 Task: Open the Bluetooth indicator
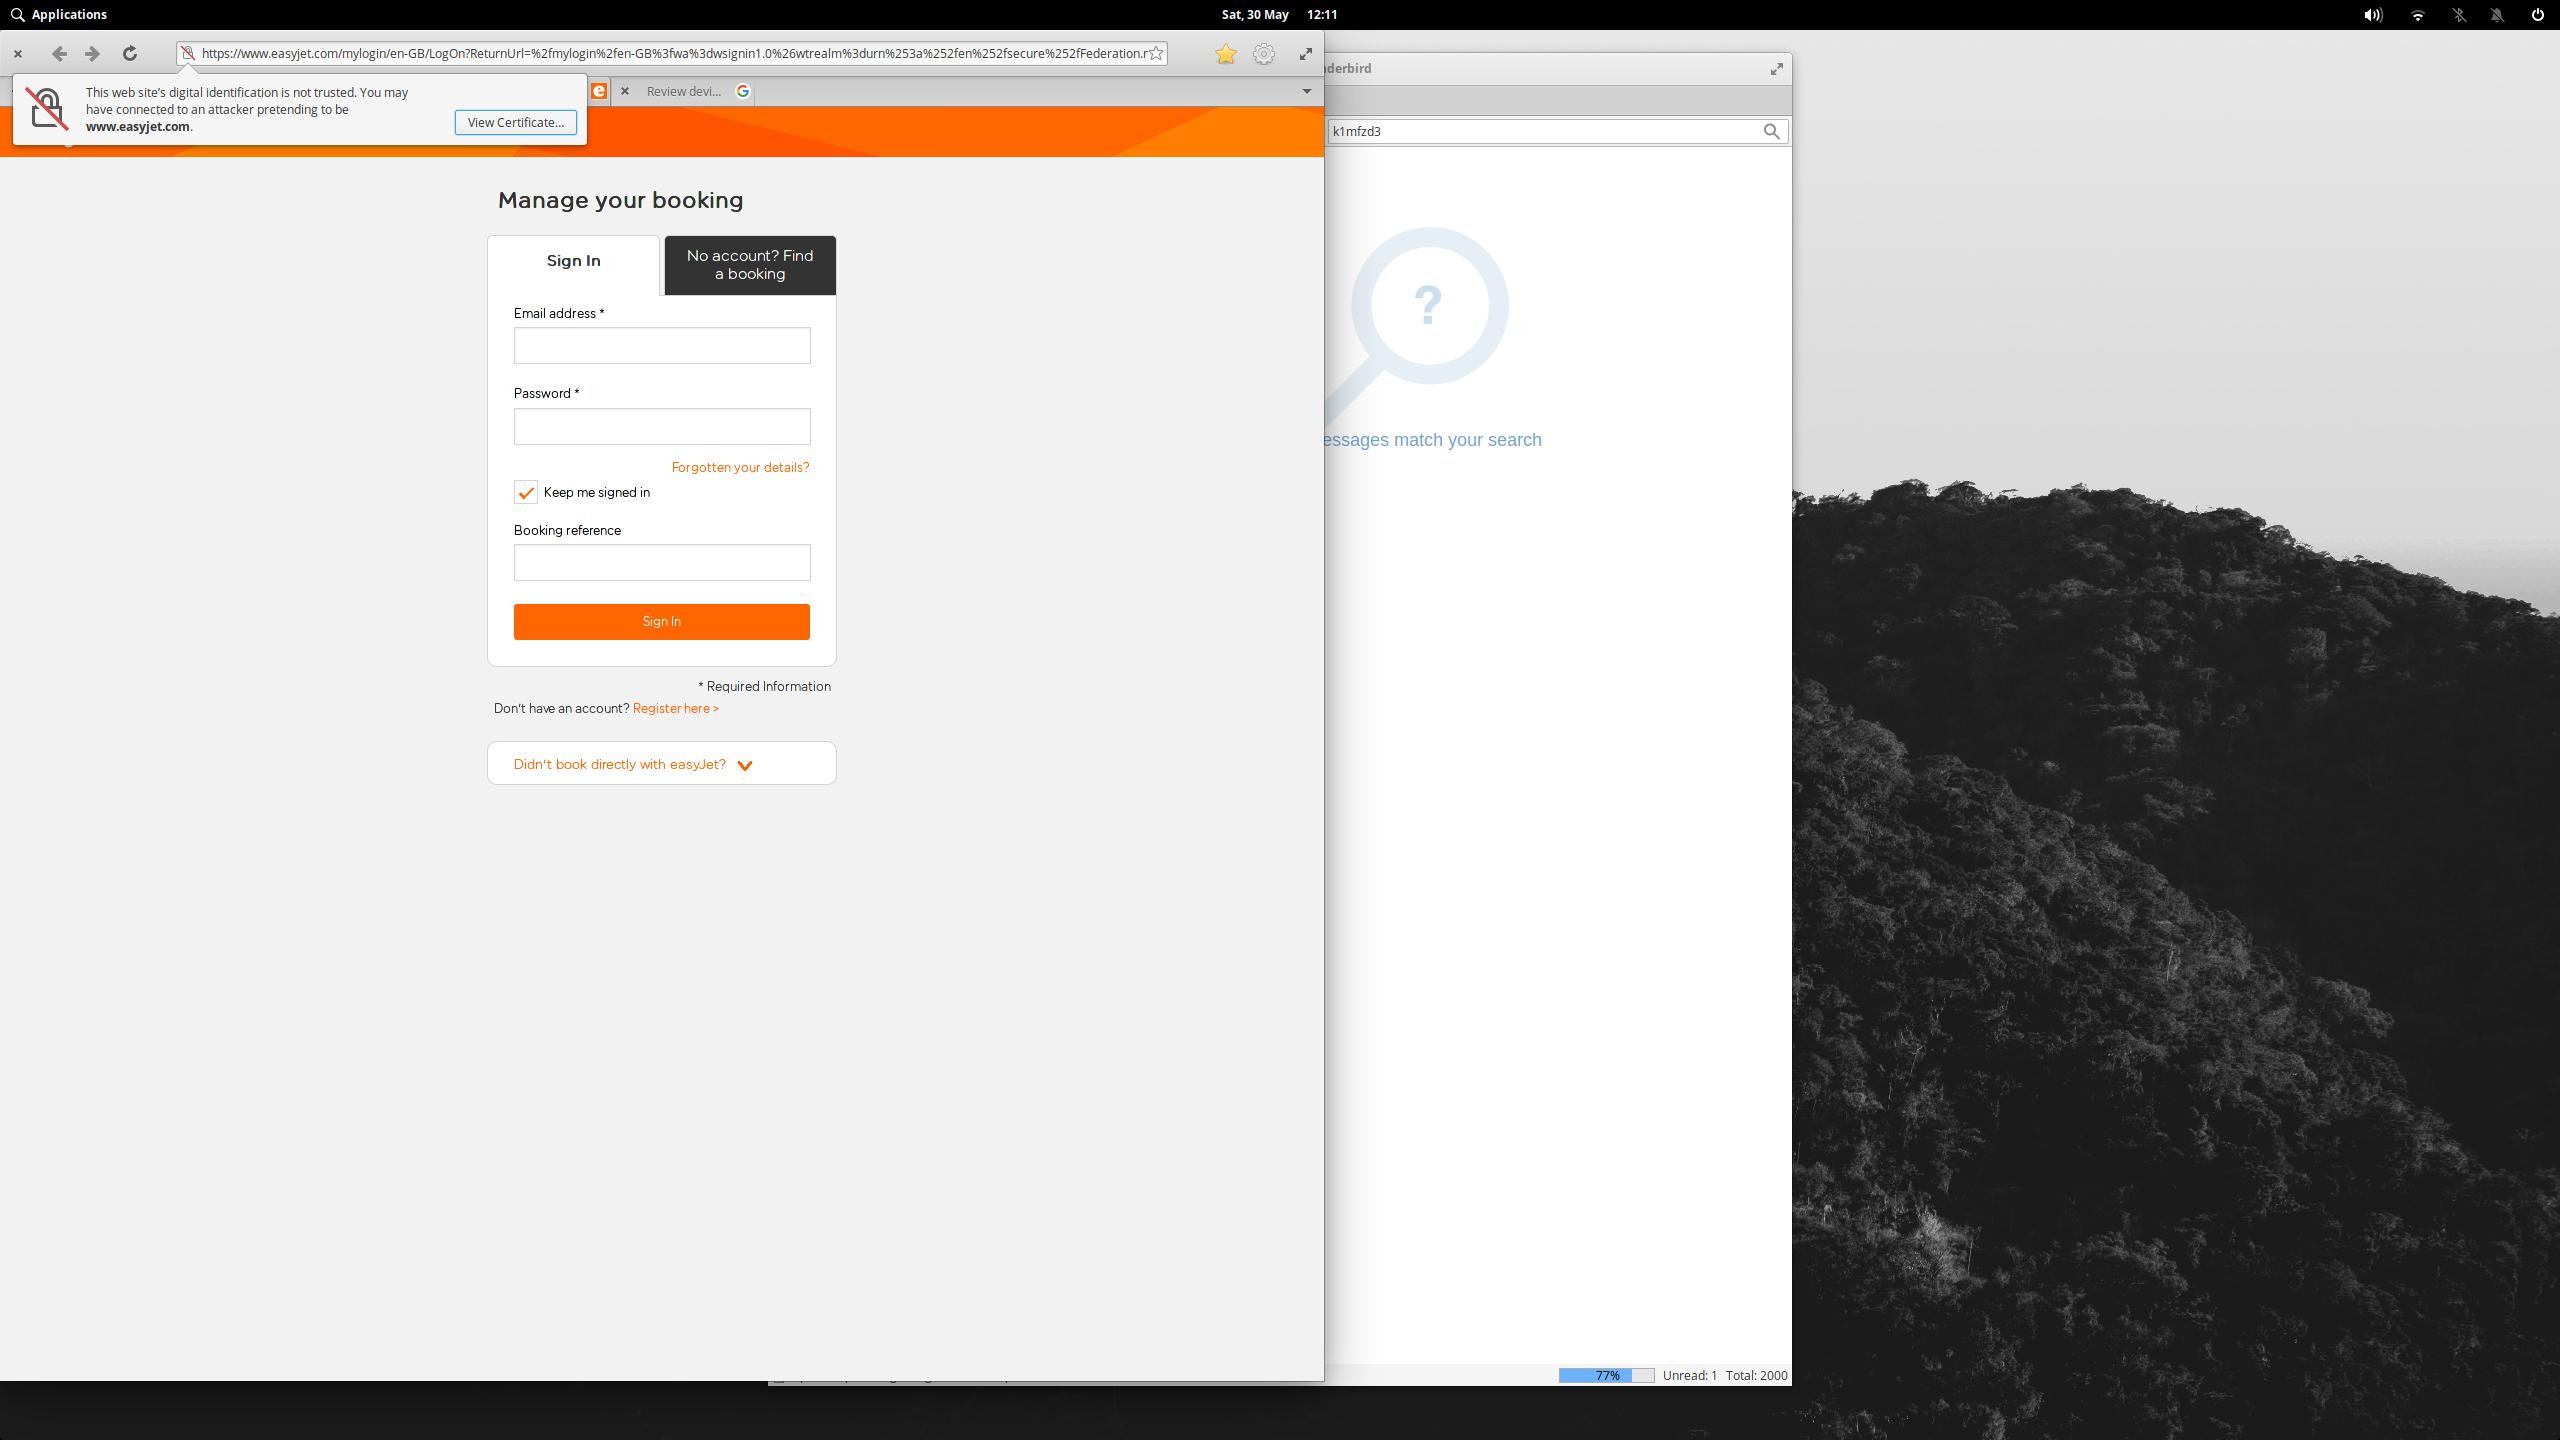click(x=2459, y=15)
